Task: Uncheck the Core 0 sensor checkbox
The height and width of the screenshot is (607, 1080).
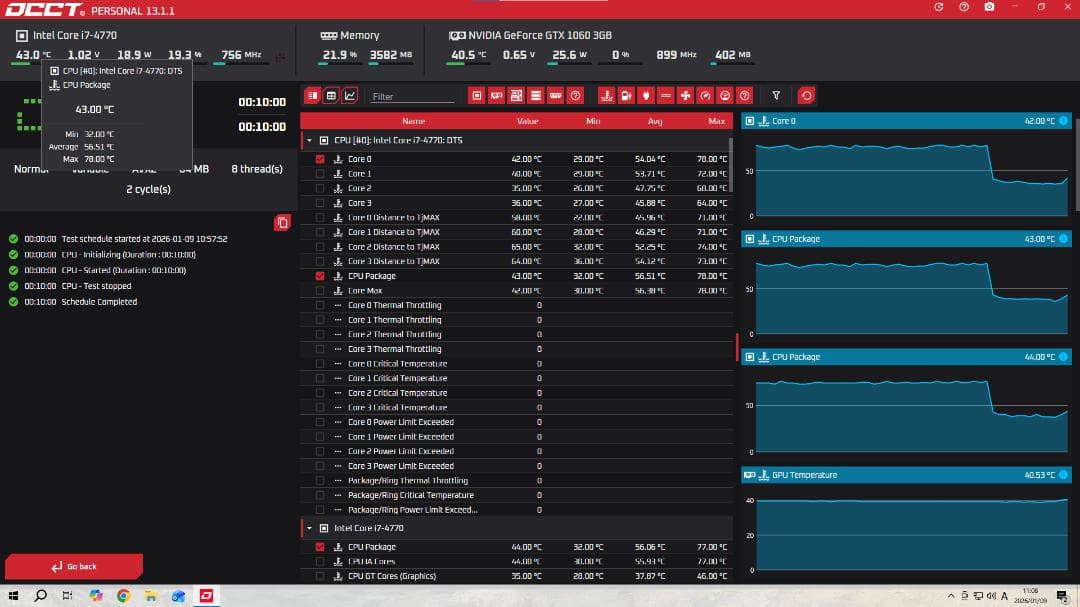Action: click(320, 159)
